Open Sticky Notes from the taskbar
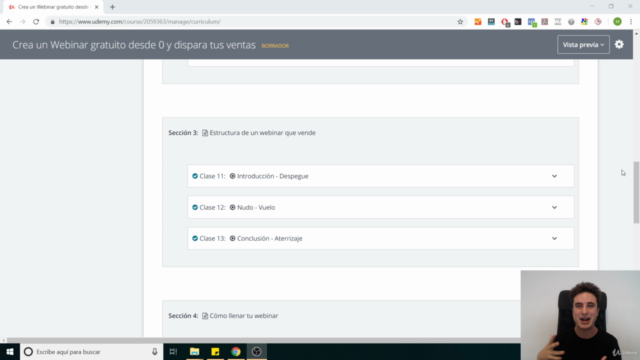This screenshot has width=640, height=360. 215,351
